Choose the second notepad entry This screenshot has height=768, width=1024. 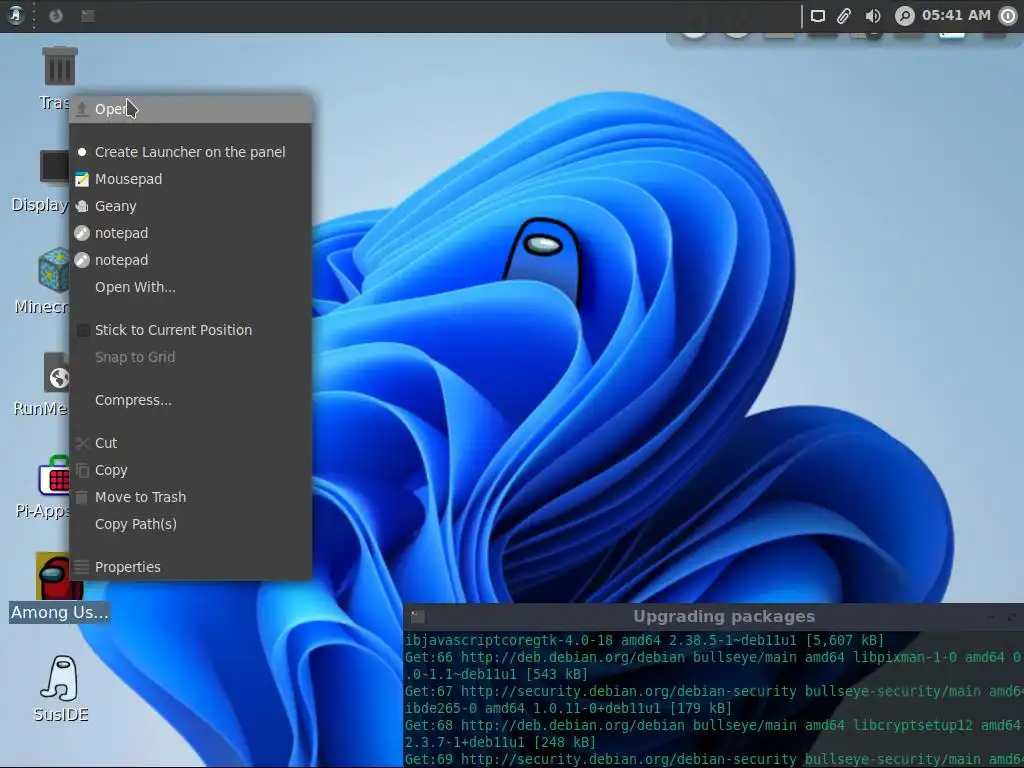tap(191, 260)
